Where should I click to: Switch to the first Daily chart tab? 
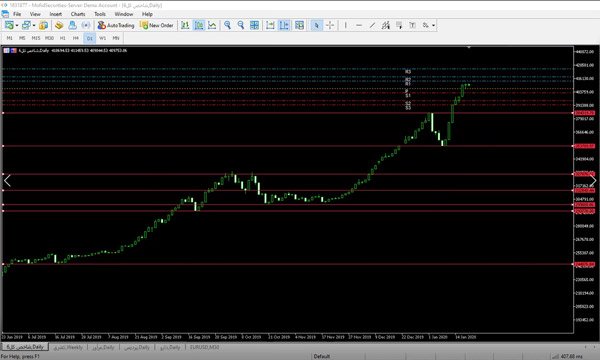point(25,347)
